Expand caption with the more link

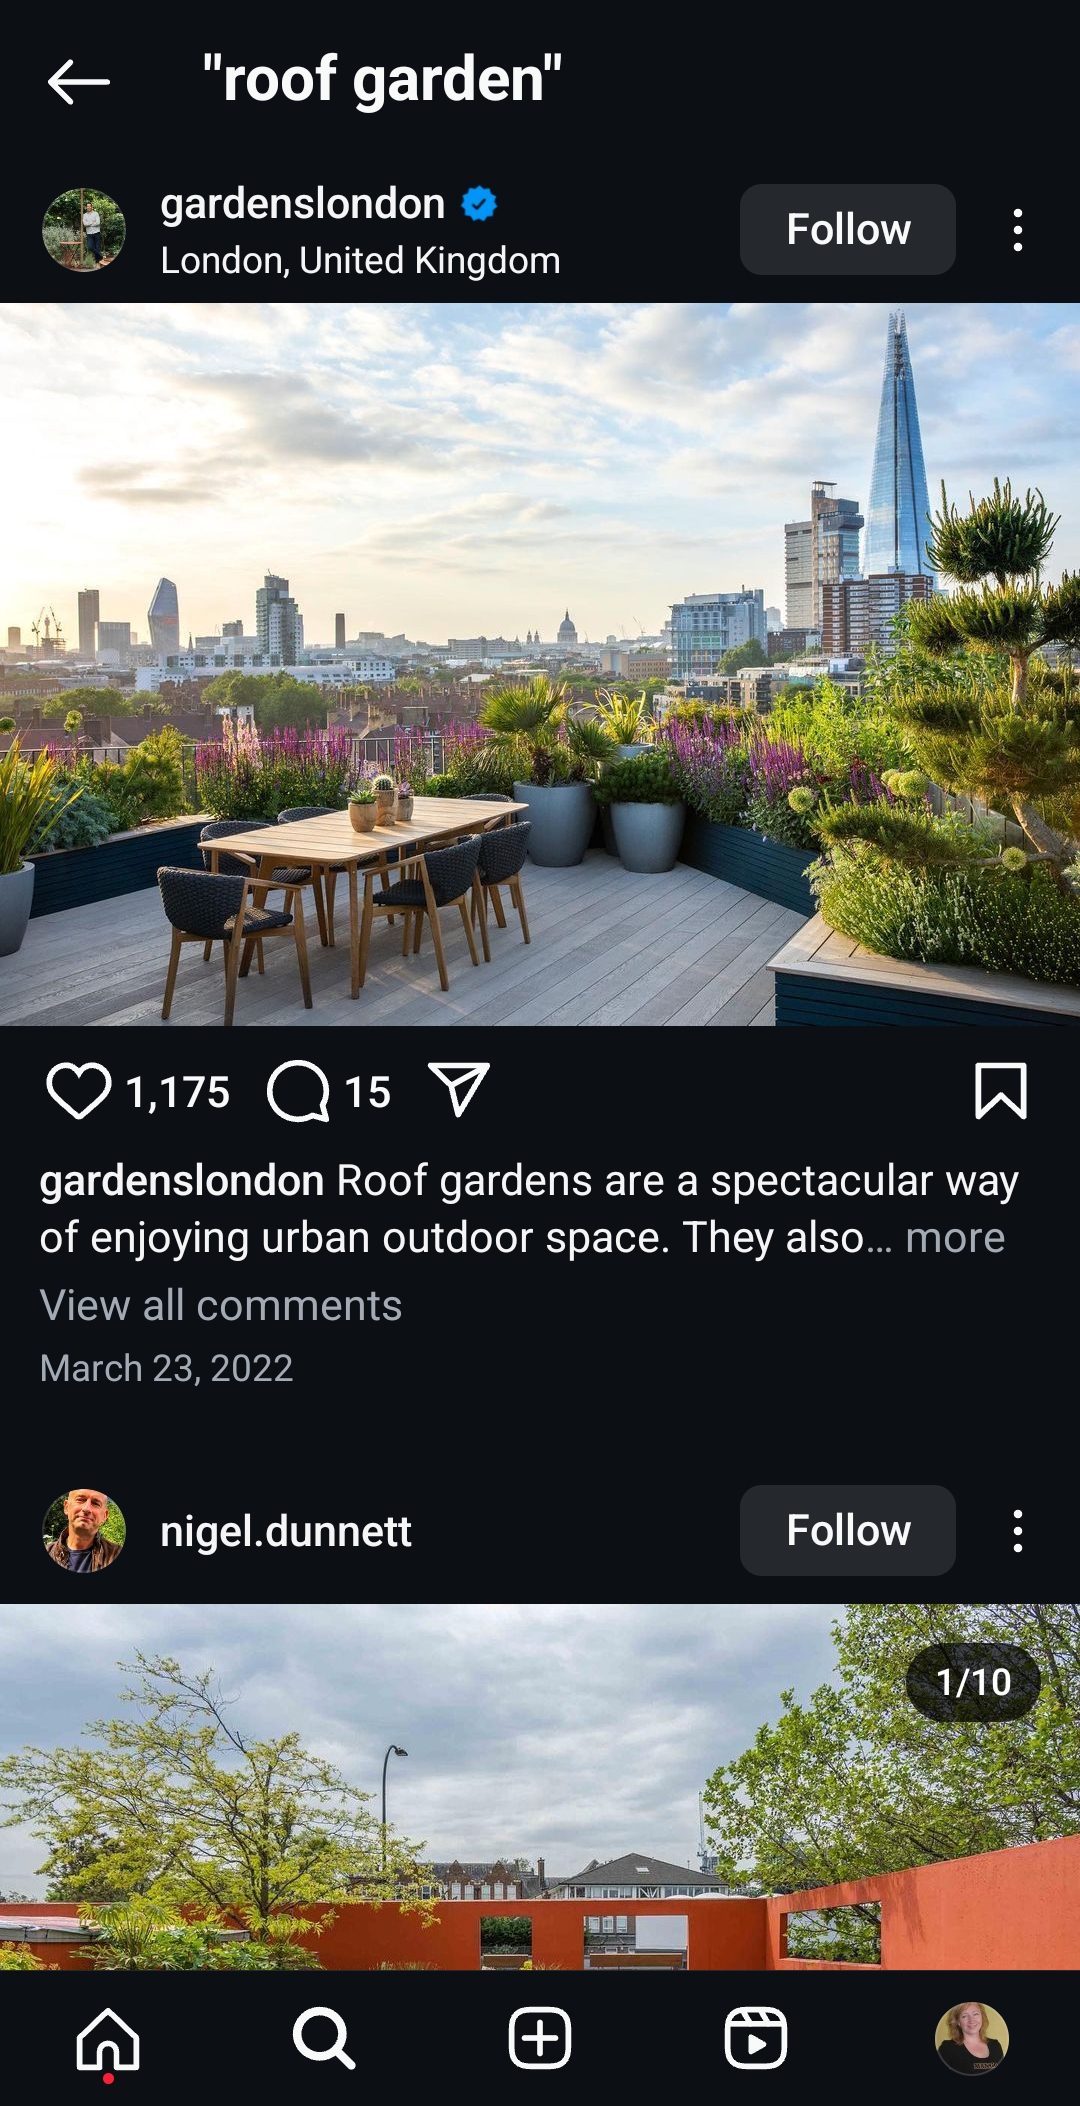955,1238
